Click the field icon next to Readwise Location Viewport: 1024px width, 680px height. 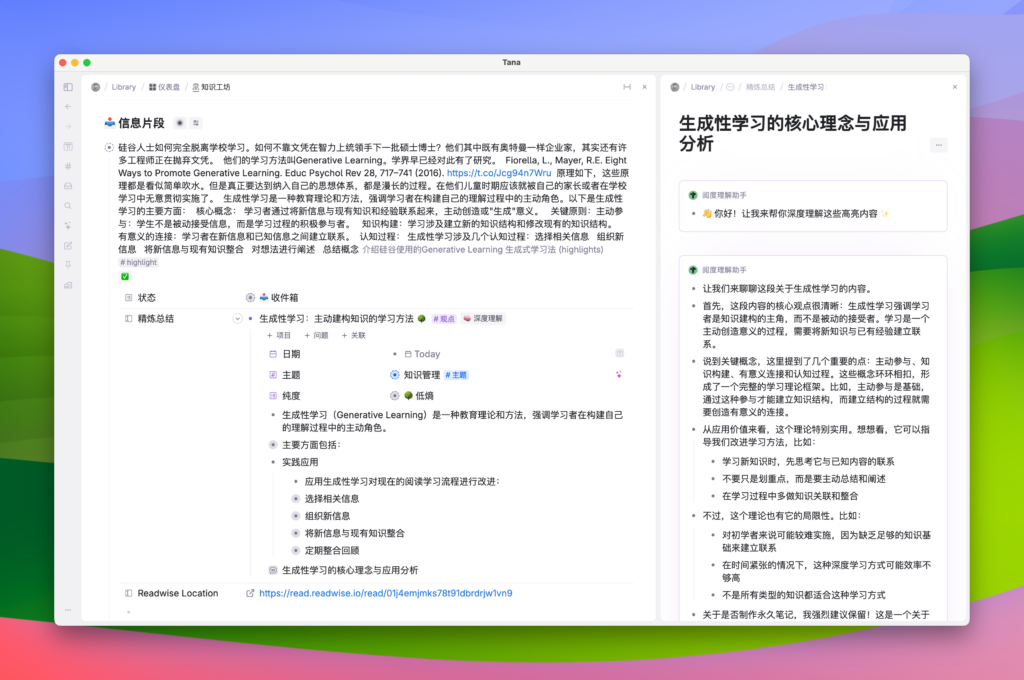129,593
